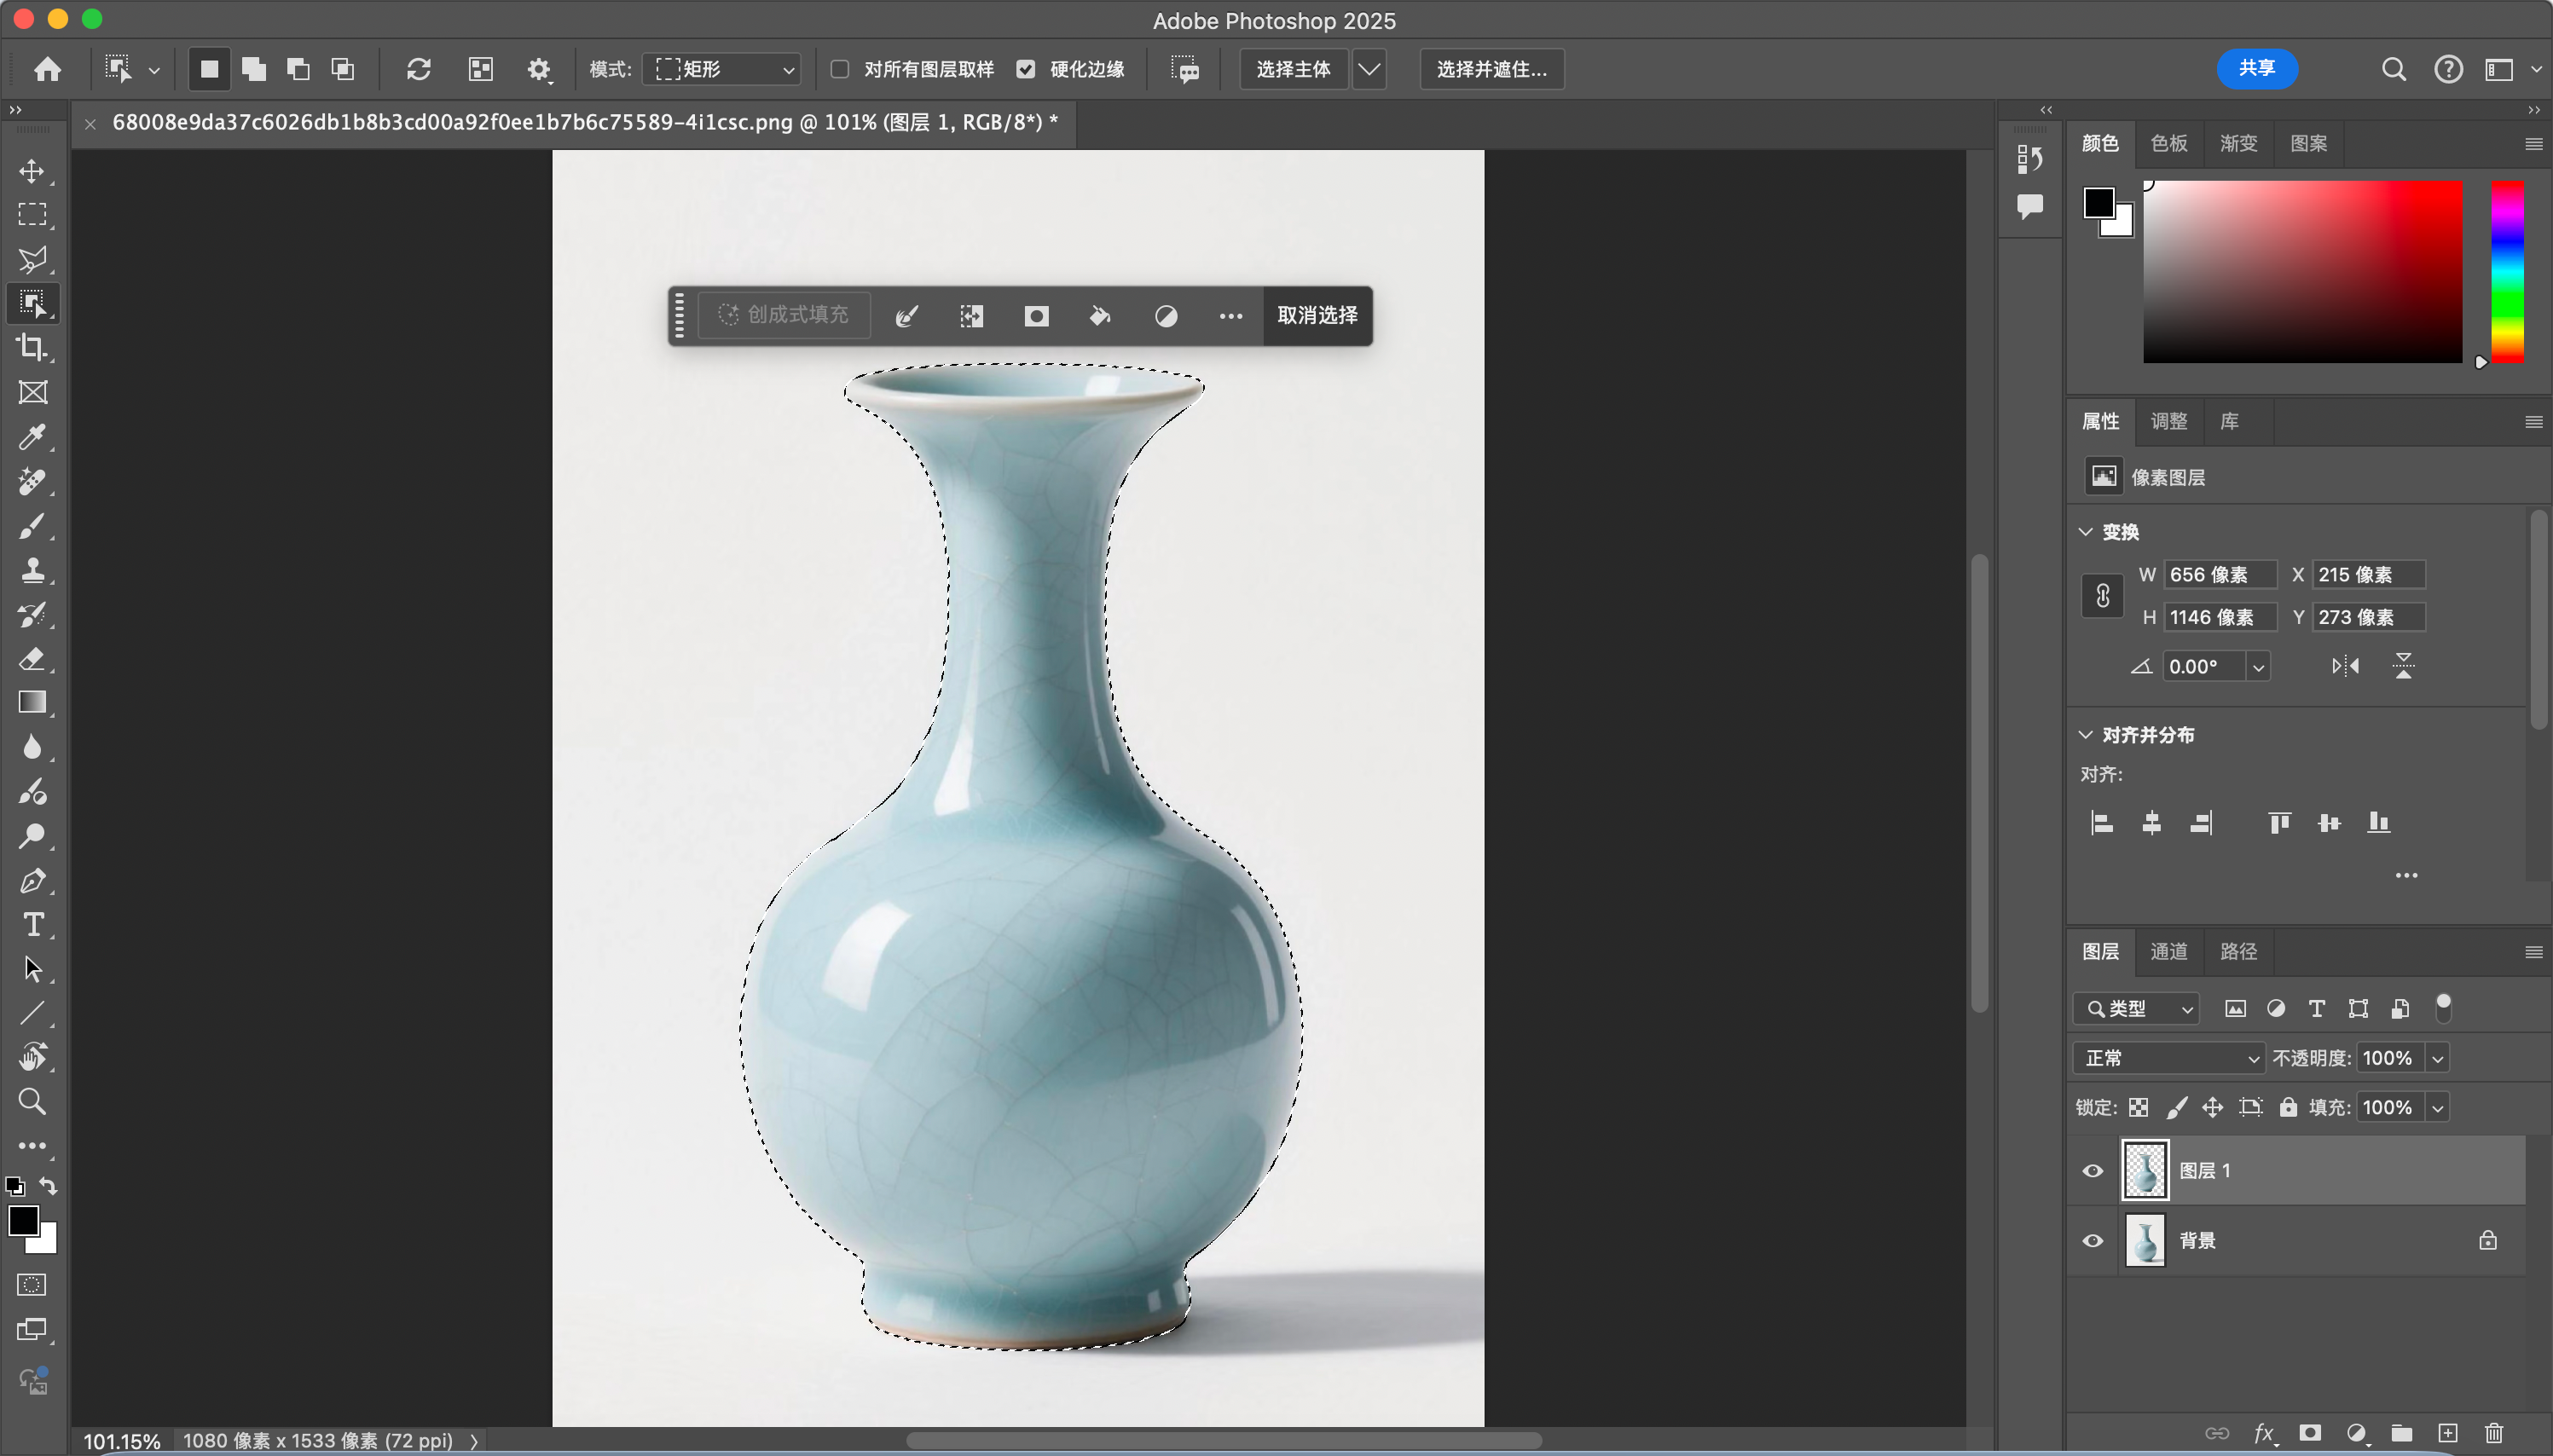The width and height of the screenshot is (2553, 1456).
Task: Click the 选择主体 button
Action: (1293, 69)
